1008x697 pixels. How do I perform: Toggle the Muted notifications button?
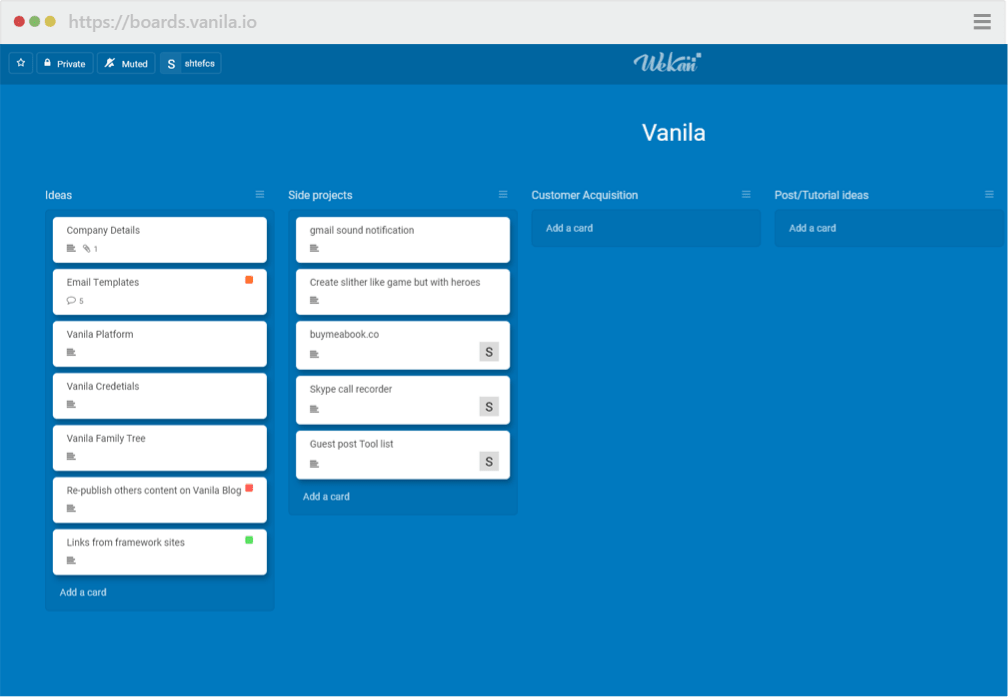(x=126, y=63)
